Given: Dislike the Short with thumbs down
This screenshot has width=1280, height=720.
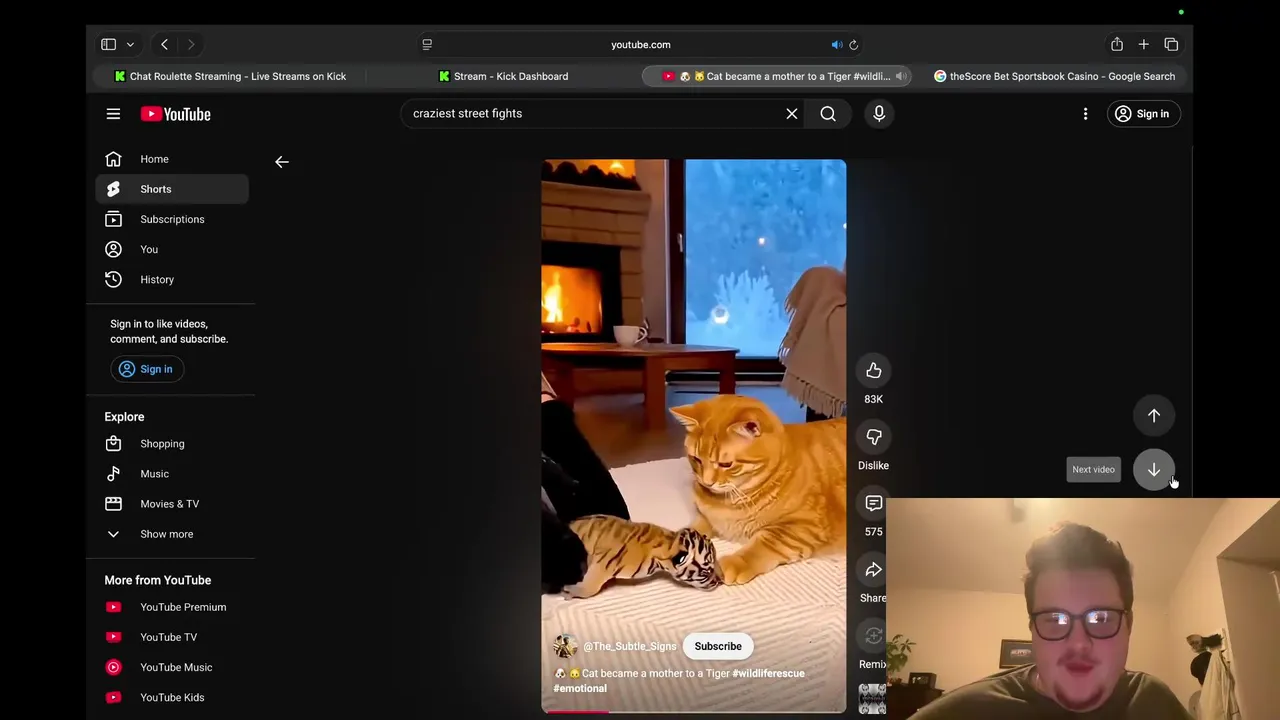Looking at the screenshot, I should click(x=874, y=437).
